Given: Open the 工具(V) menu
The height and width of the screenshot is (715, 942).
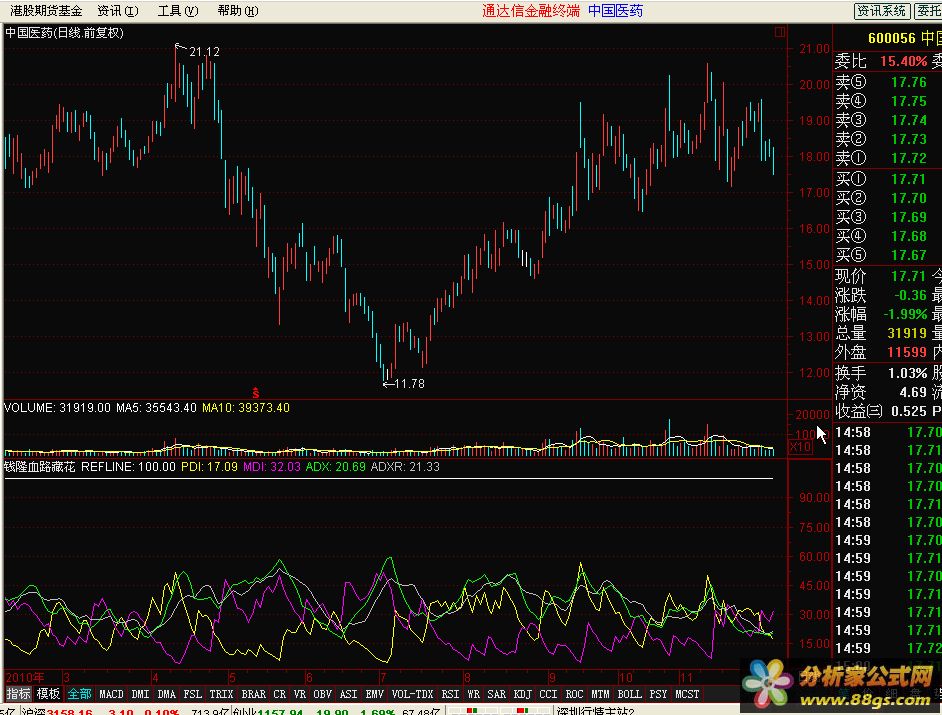Looking at the screenshot, I should (x=178, y=11).
